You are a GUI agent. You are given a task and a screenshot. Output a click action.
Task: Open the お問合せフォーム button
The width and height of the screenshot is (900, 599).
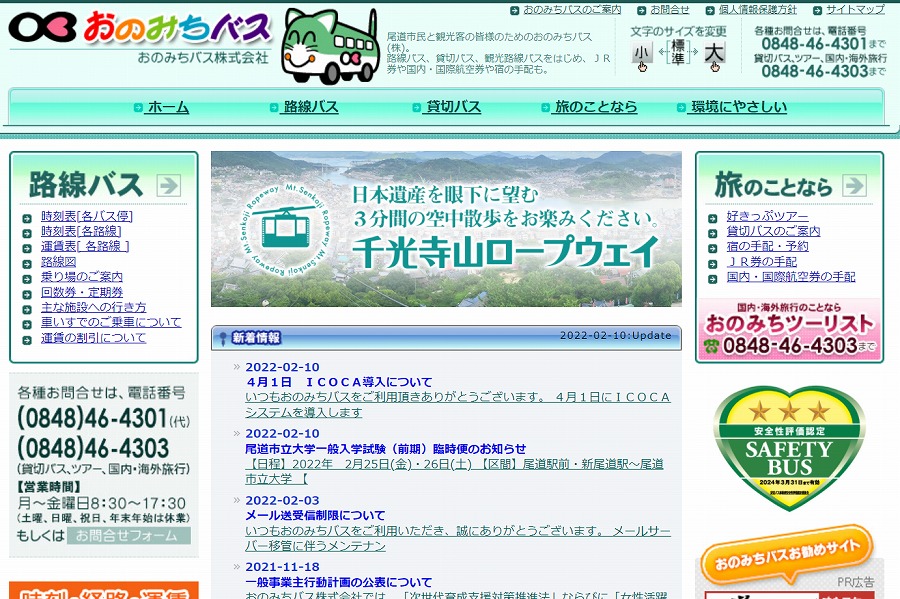(129, 536)
